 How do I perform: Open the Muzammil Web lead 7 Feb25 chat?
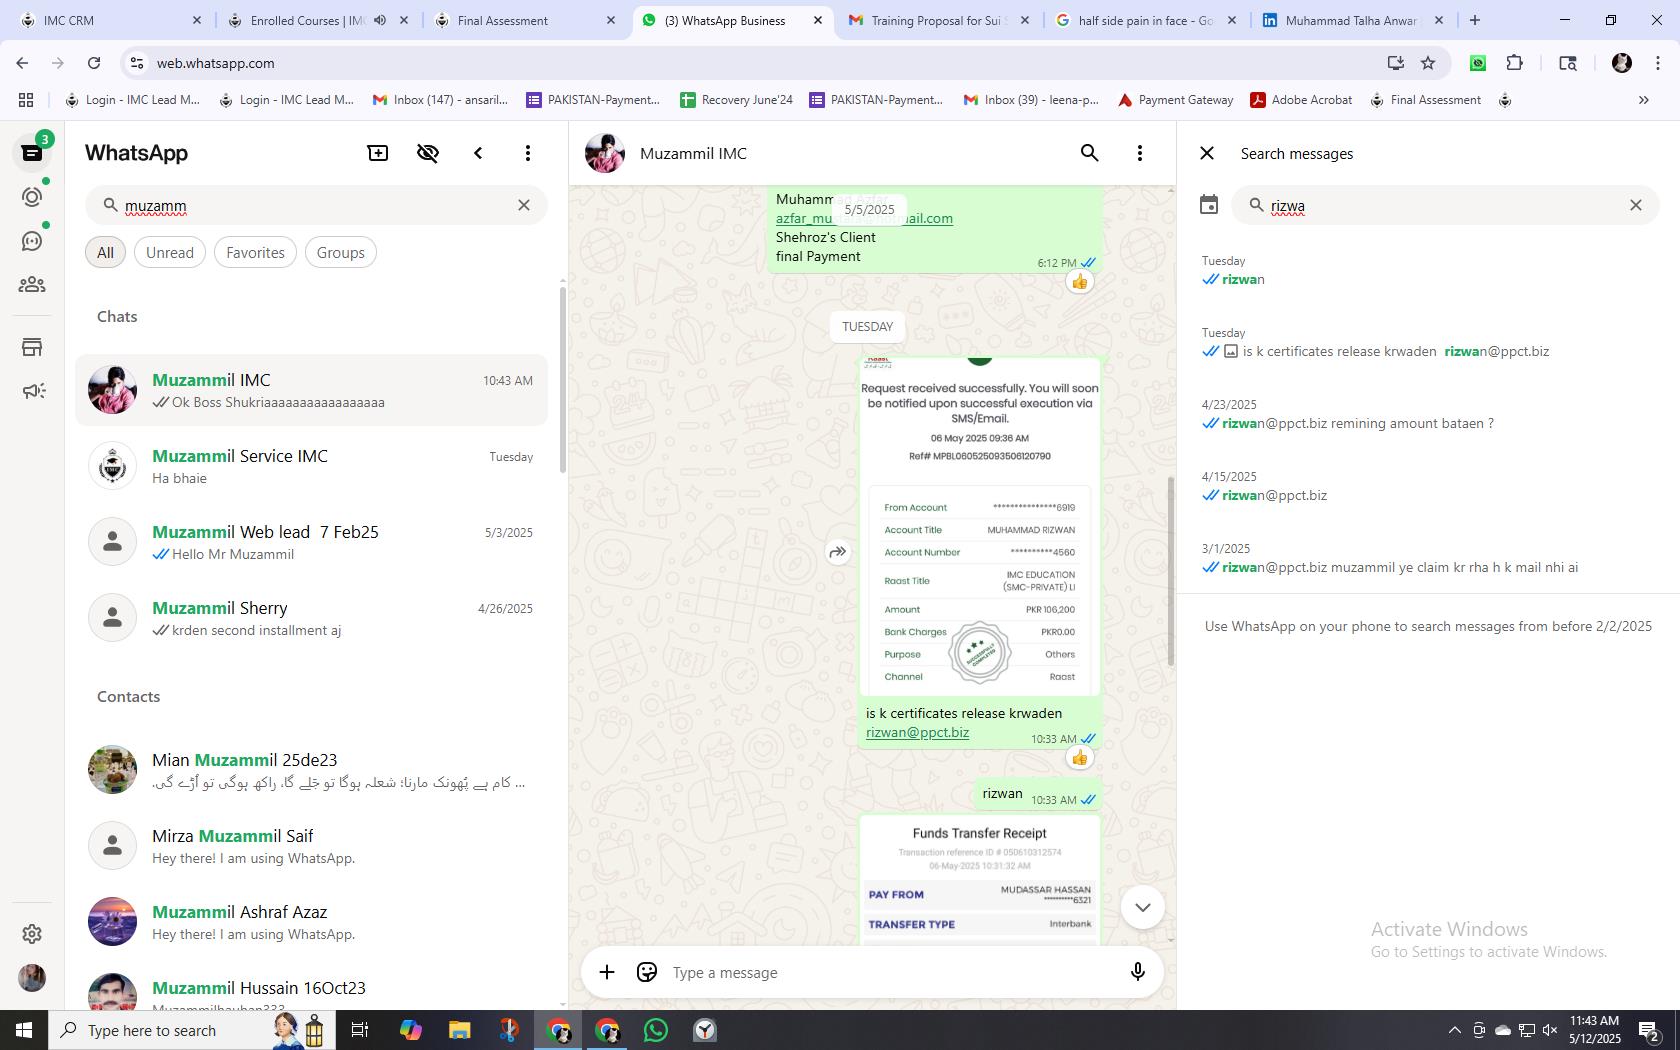311,542
